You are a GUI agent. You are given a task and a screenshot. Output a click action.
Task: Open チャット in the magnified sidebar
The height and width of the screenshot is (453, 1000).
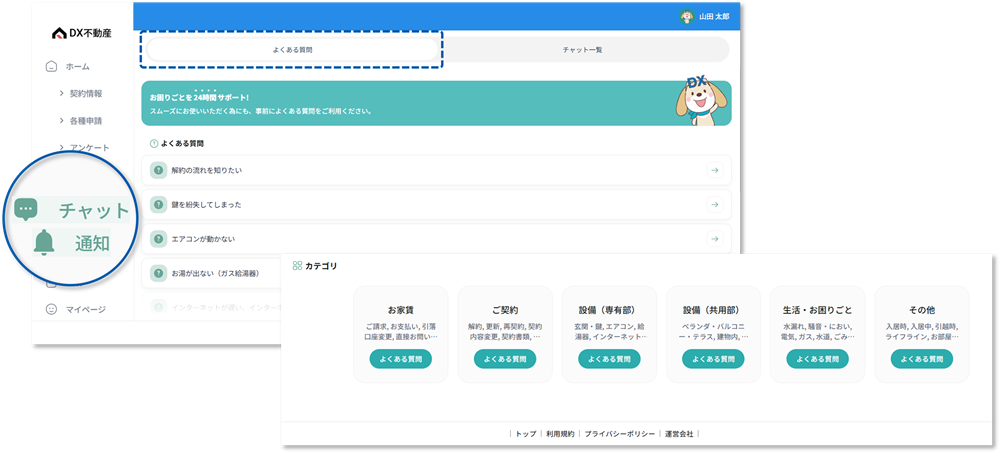point(94,211)
